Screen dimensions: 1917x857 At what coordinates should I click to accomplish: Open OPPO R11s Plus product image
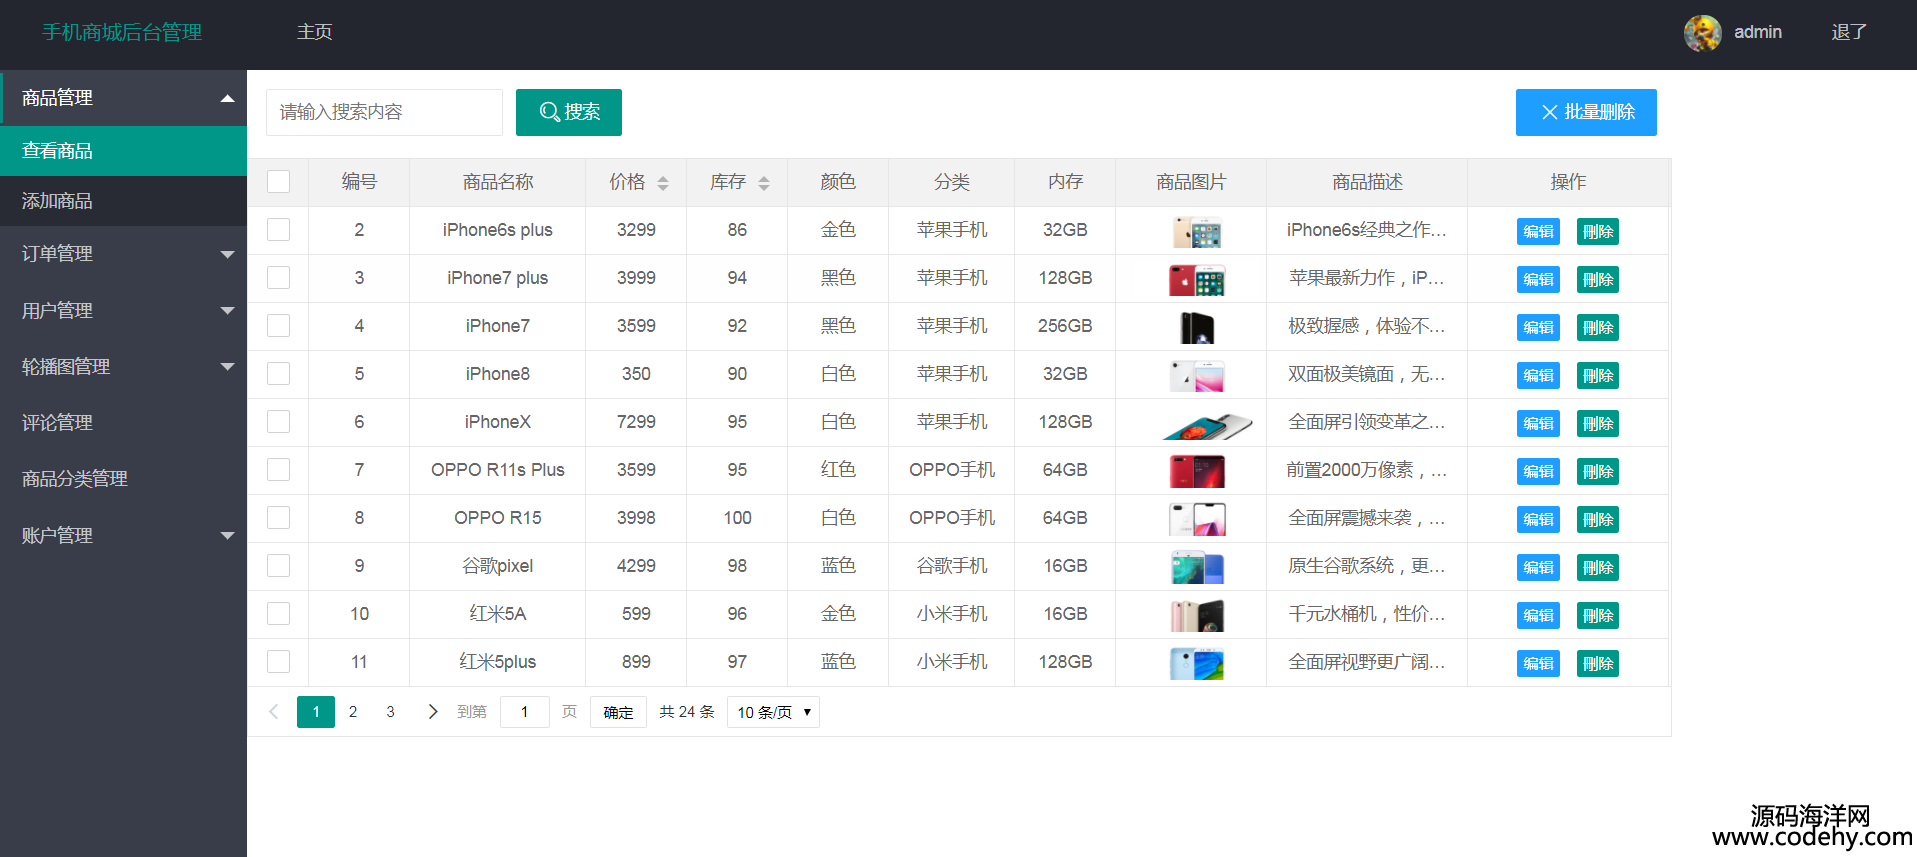tap(1197, 471)
